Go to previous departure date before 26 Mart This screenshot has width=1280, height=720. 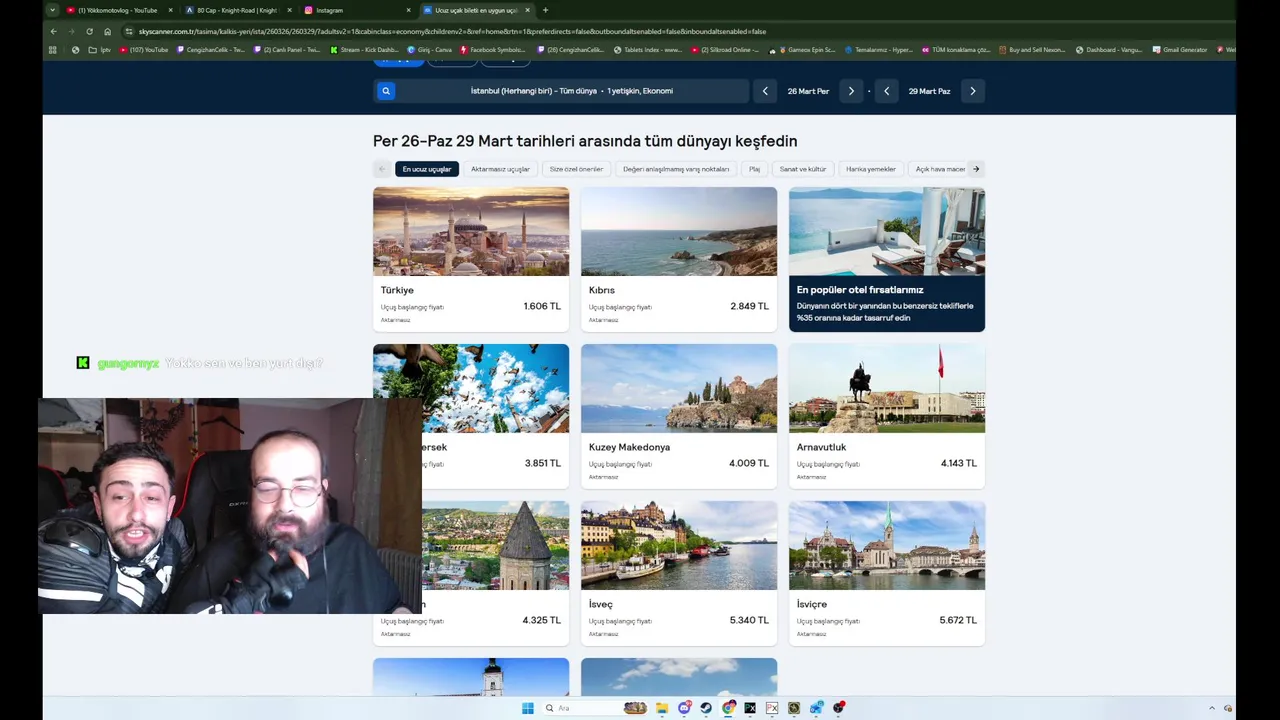coord(765,91)
